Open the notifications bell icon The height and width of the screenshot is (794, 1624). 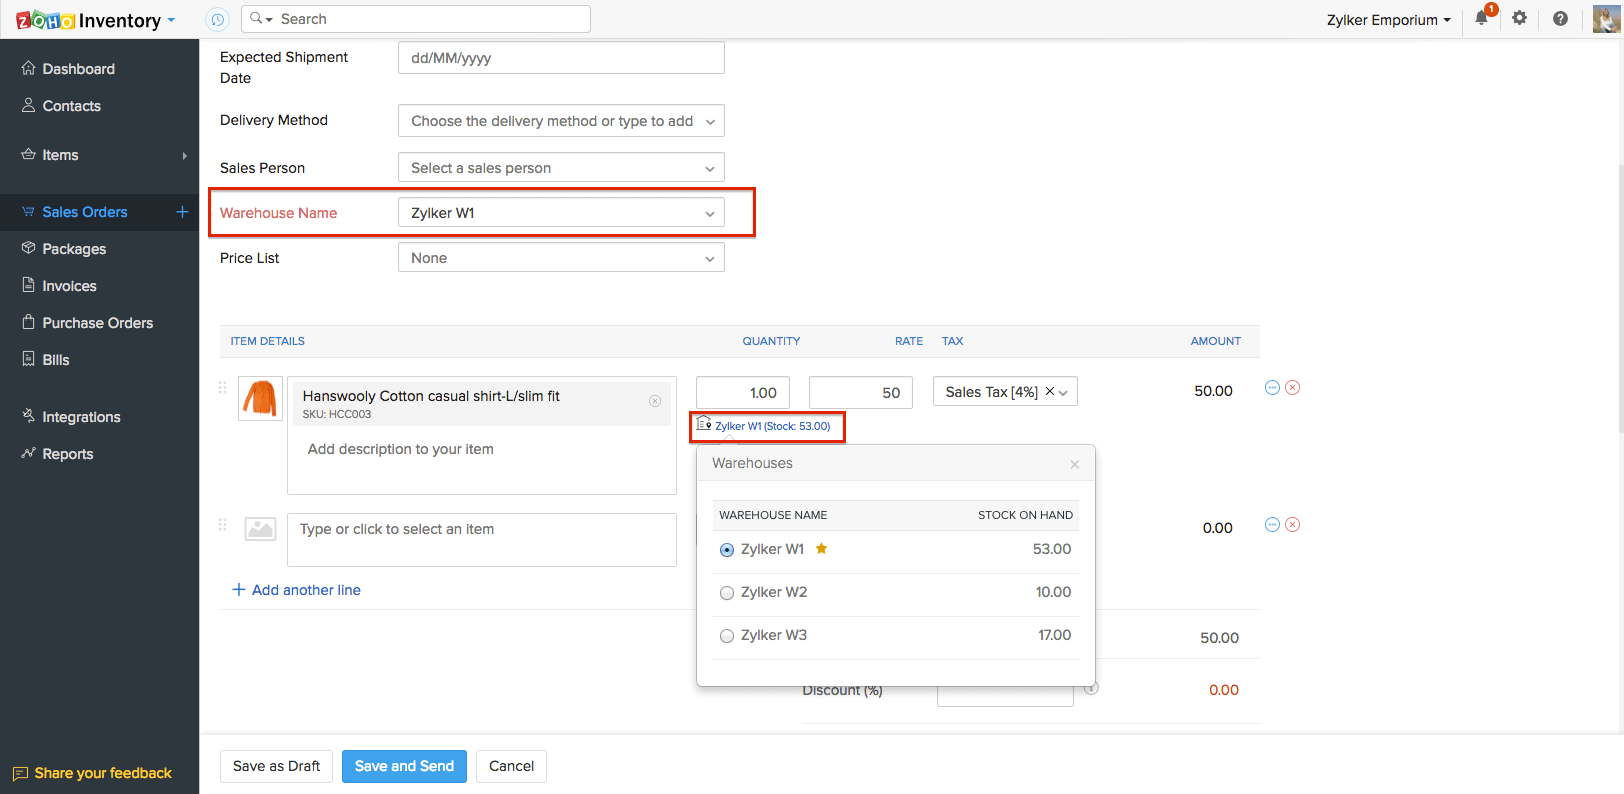pos(1482,18)
